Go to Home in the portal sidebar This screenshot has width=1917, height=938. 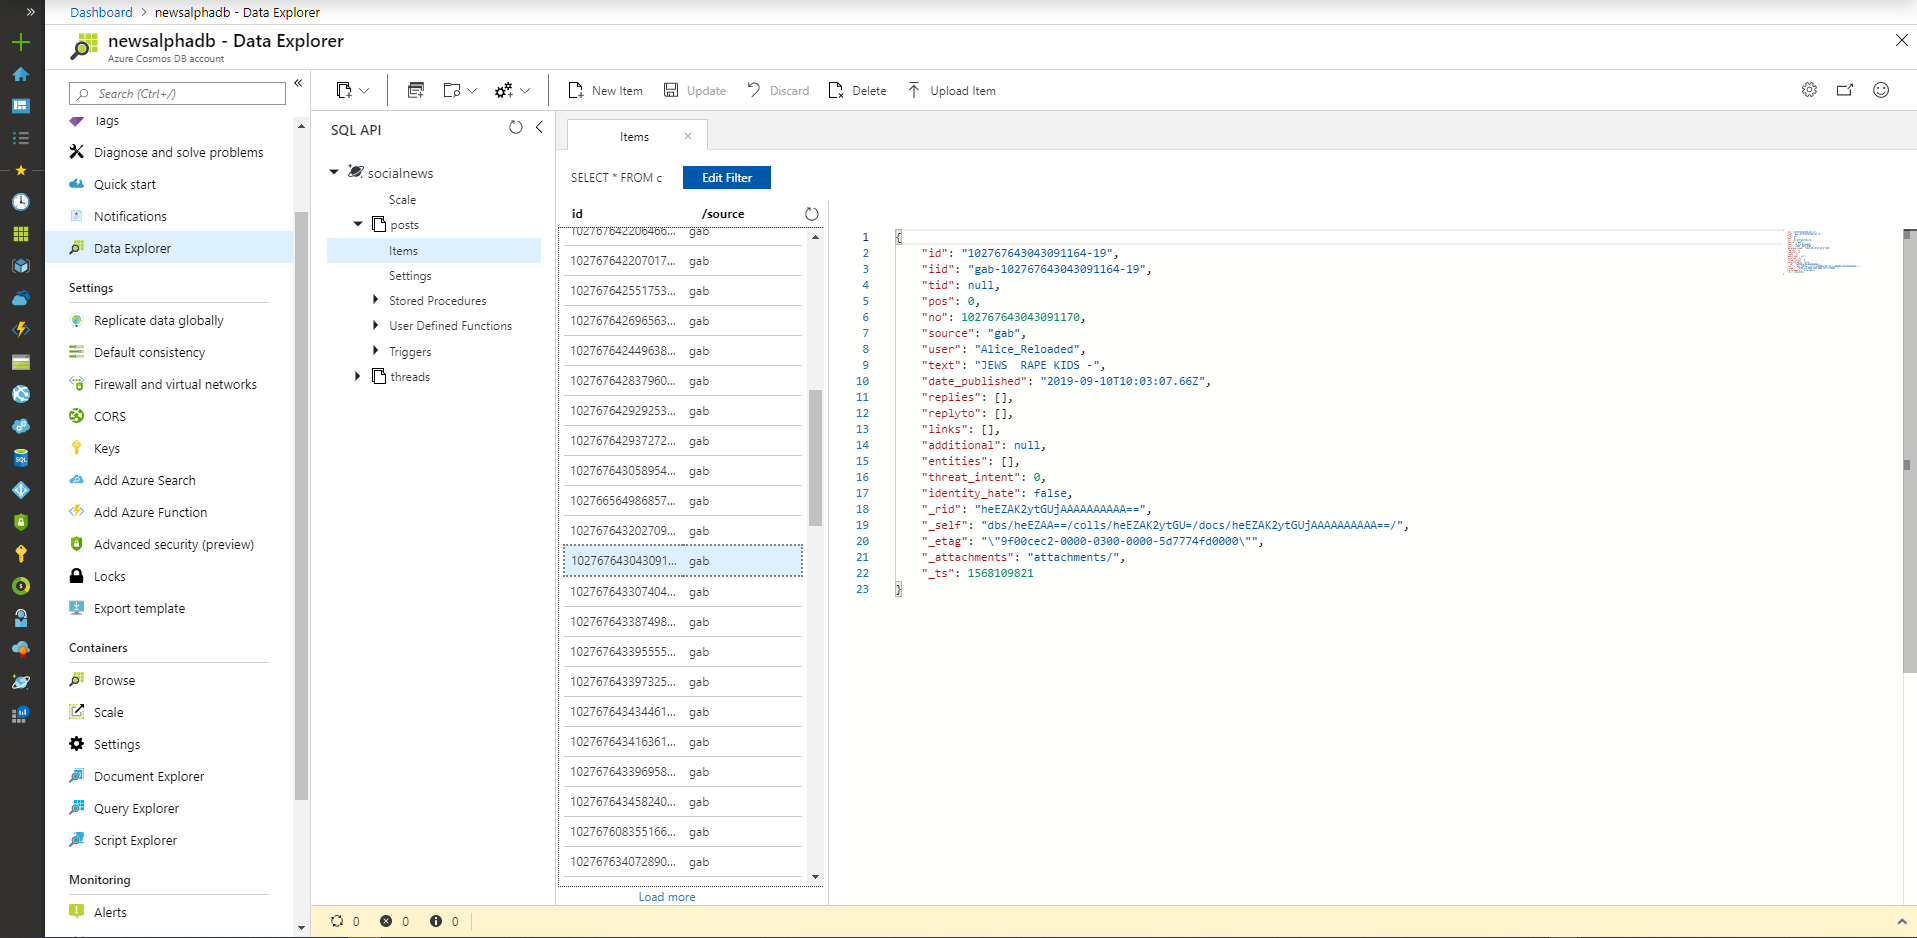(21, 74)
